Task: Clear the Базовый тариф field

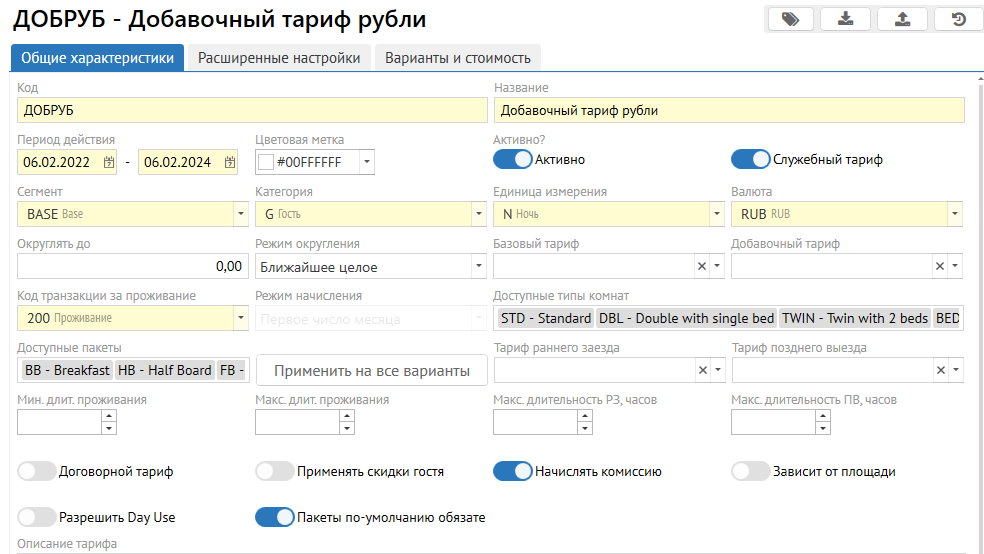Action: 702,267
